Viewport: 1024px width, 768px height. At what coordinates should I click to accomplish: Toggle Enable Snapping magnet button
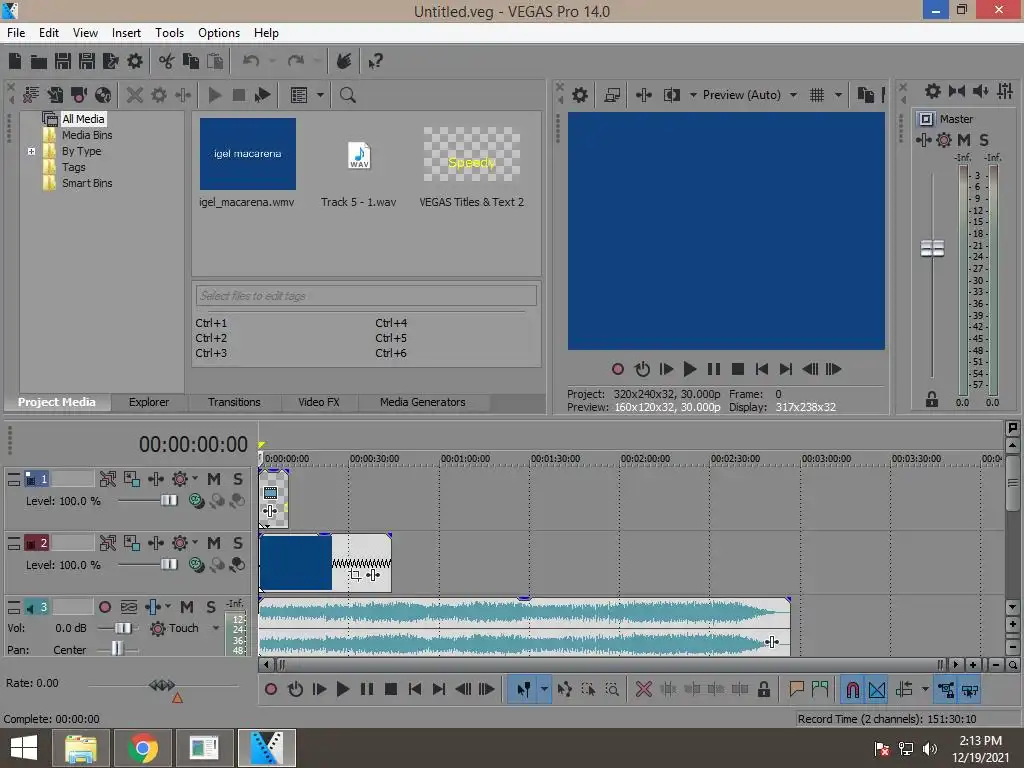(853, 690)
